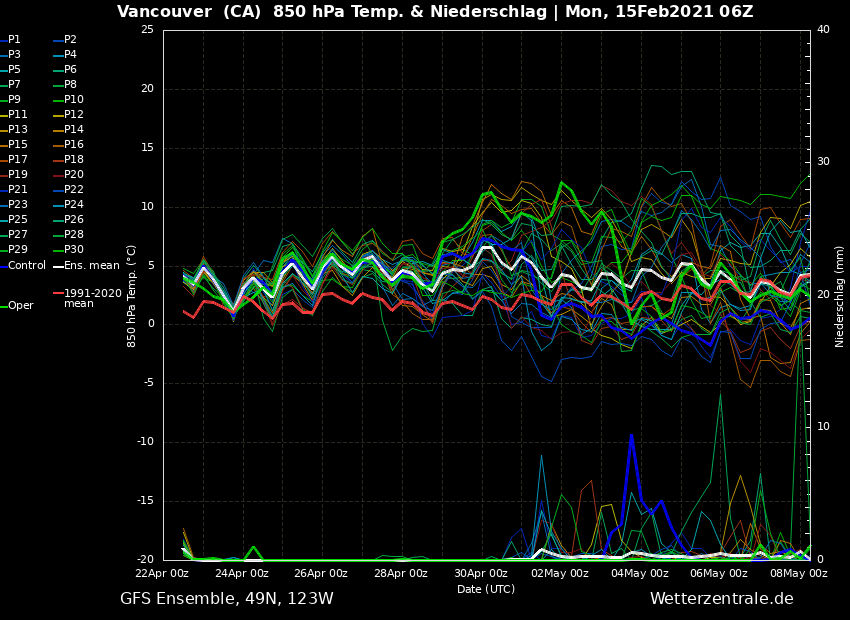Select the Ens. mean legend label

point(91,265)
